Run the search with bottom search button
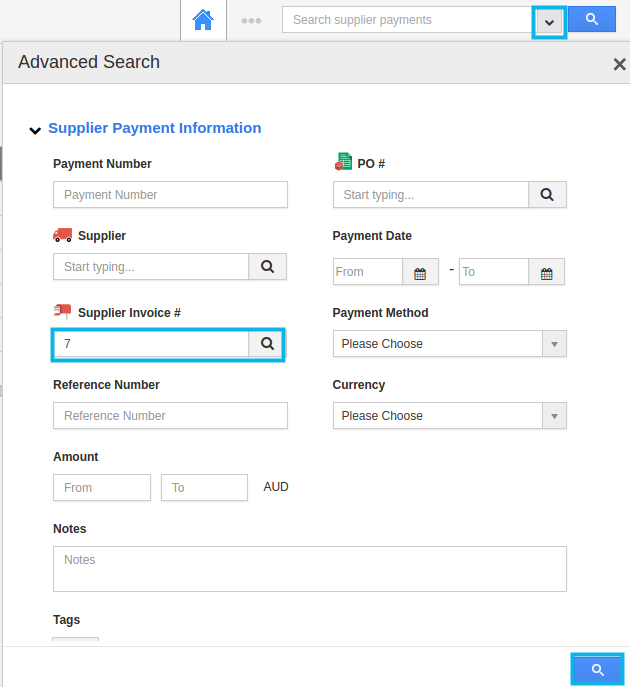The height and width of the screenshot is (687, 630). pyautogui.click(x=597, y=669)
